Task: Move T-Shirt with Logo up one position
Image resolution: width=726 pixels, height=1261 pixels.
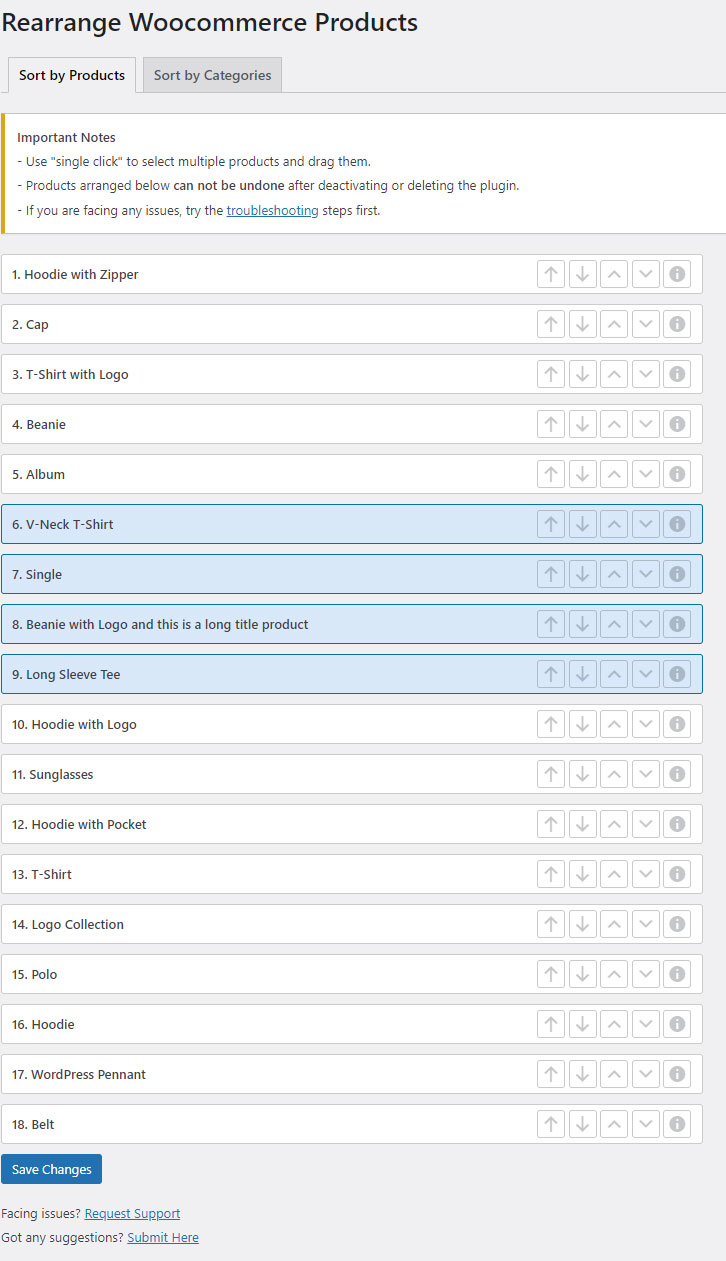Action: [614, 374]
